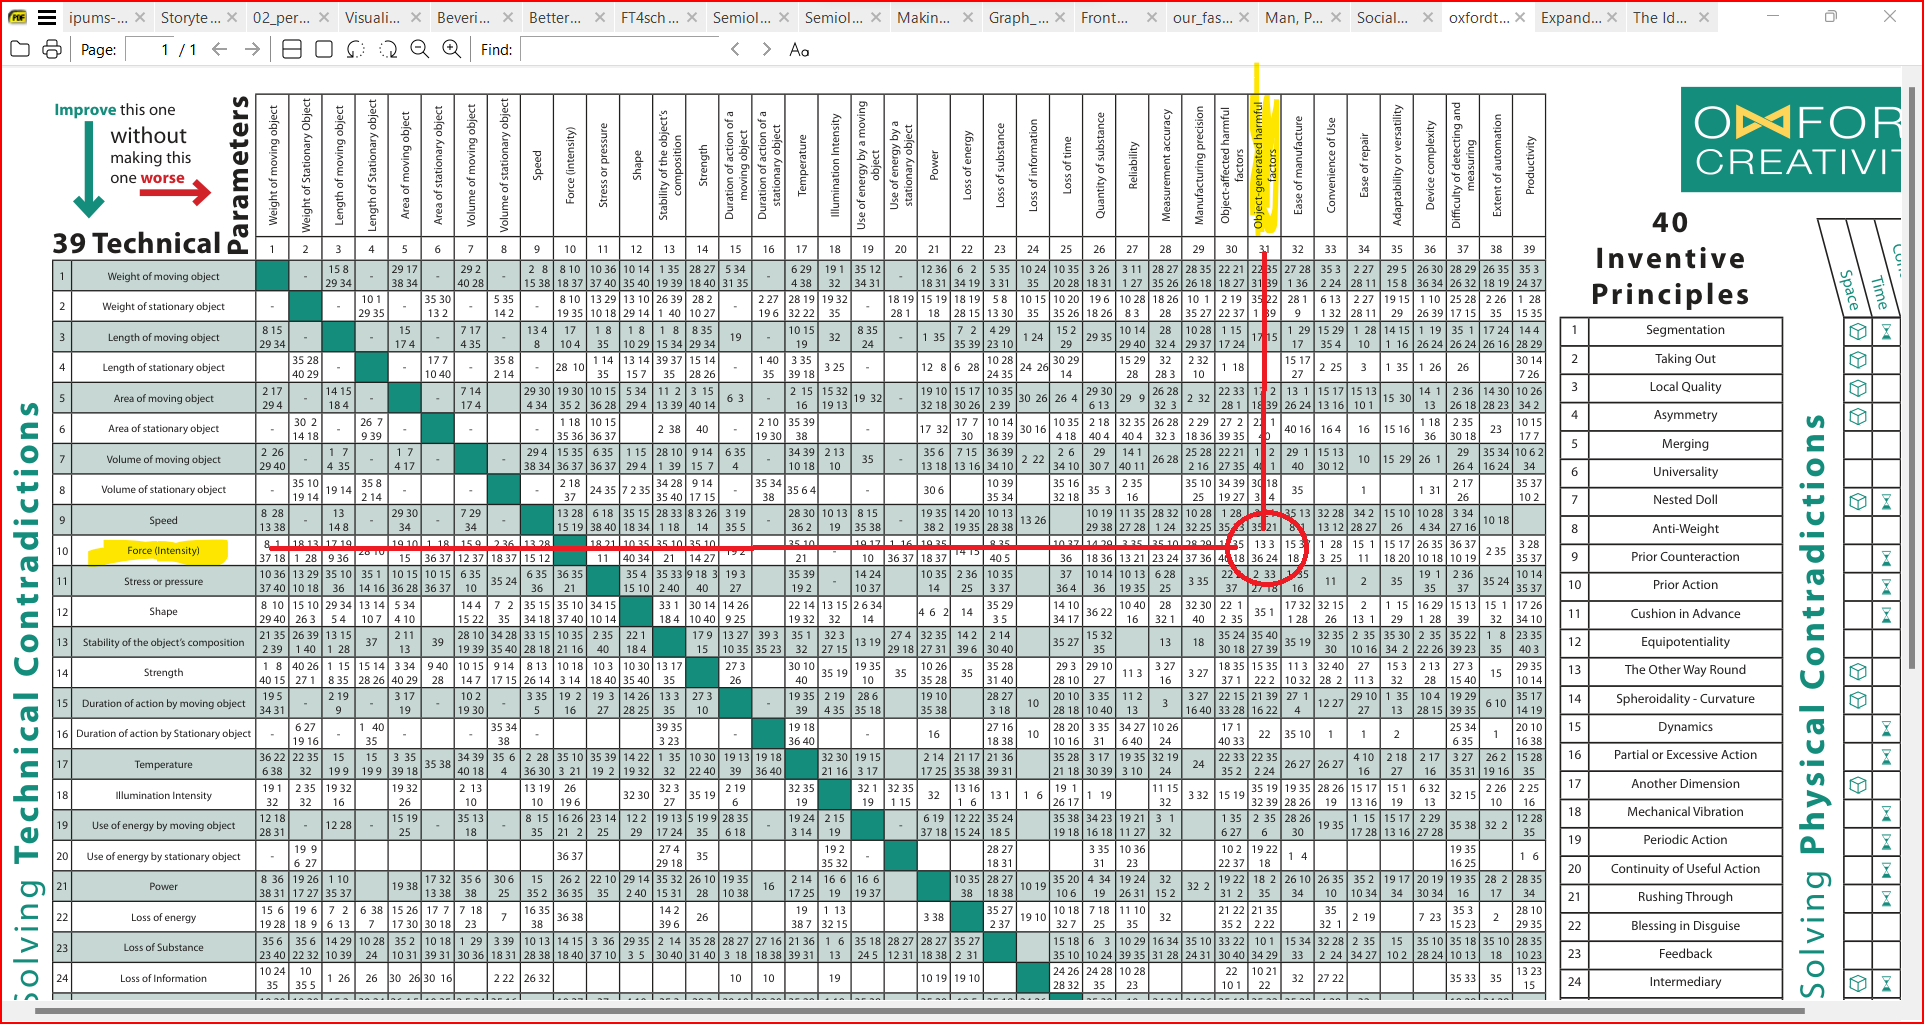Close the oxfordt... tab
Image resolution: width=1924 pixels, height=1024 pixels.
click(x=1519, y=17)
